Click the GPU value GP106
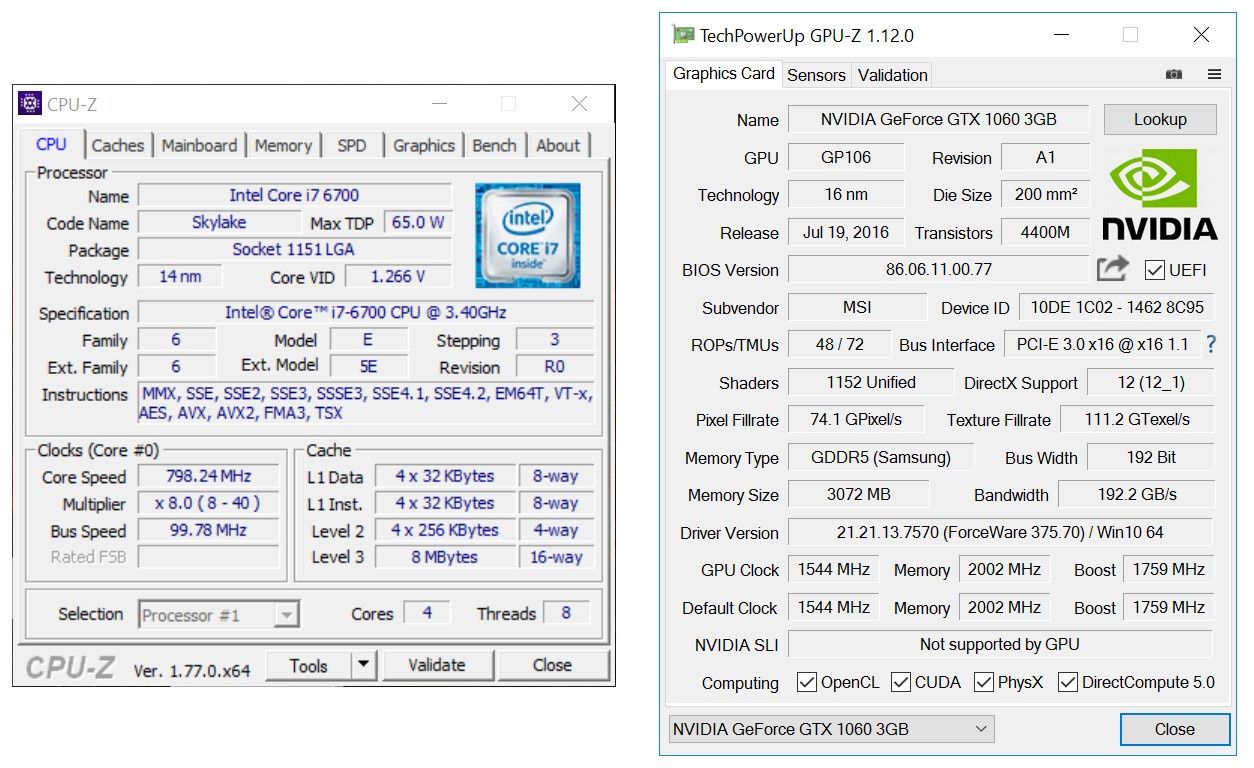 coord(846,157)
